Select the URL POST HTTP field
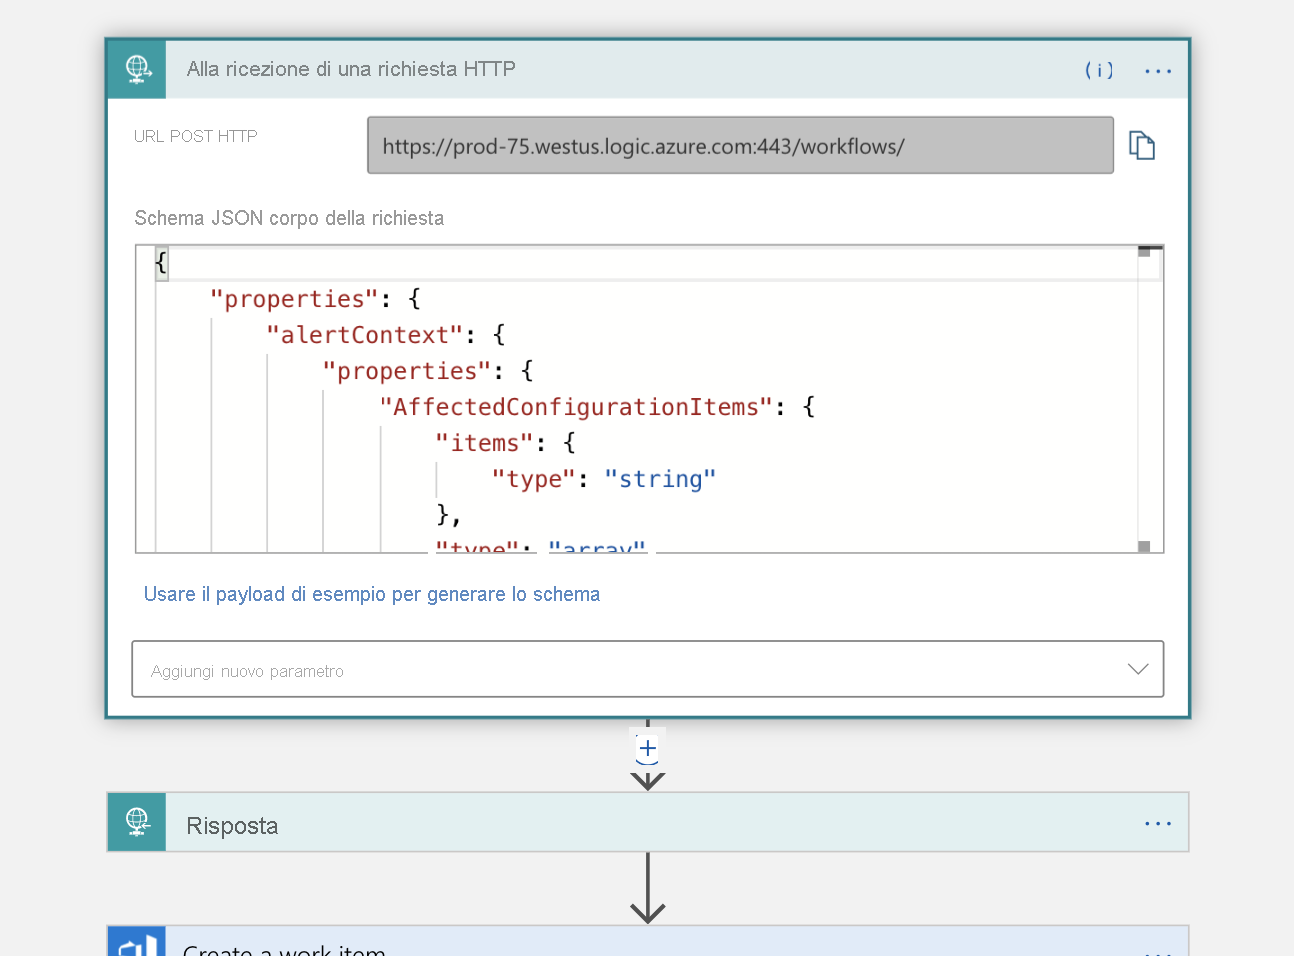Image resolution: width=1294 pixels, height=956 pixels. [740, 145]
